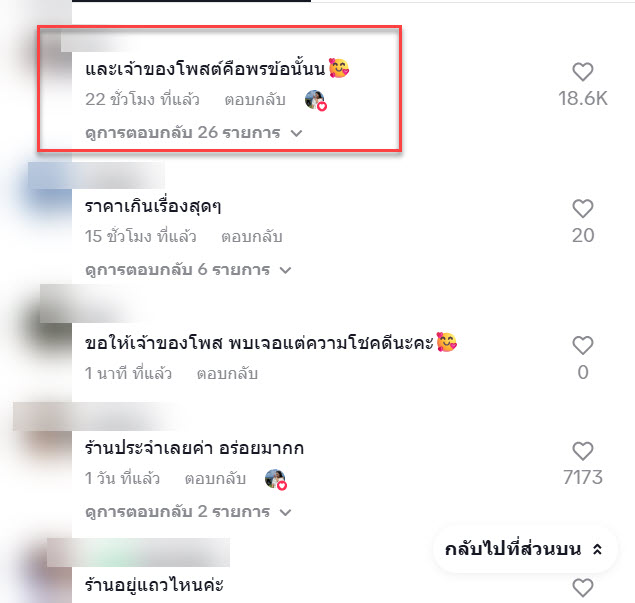The image size is (635, 603).
Task: Open blurred username above 'ร้านอยู่แถวไหนค่ะ'
Action: click(138, 552)
